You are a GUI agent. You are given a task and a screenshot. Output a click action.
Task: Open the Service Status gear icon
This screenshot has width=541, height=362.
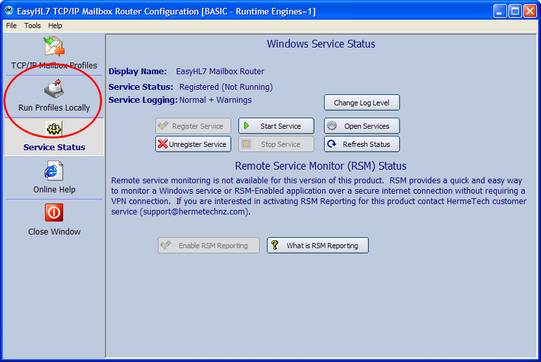click(54, 129)
